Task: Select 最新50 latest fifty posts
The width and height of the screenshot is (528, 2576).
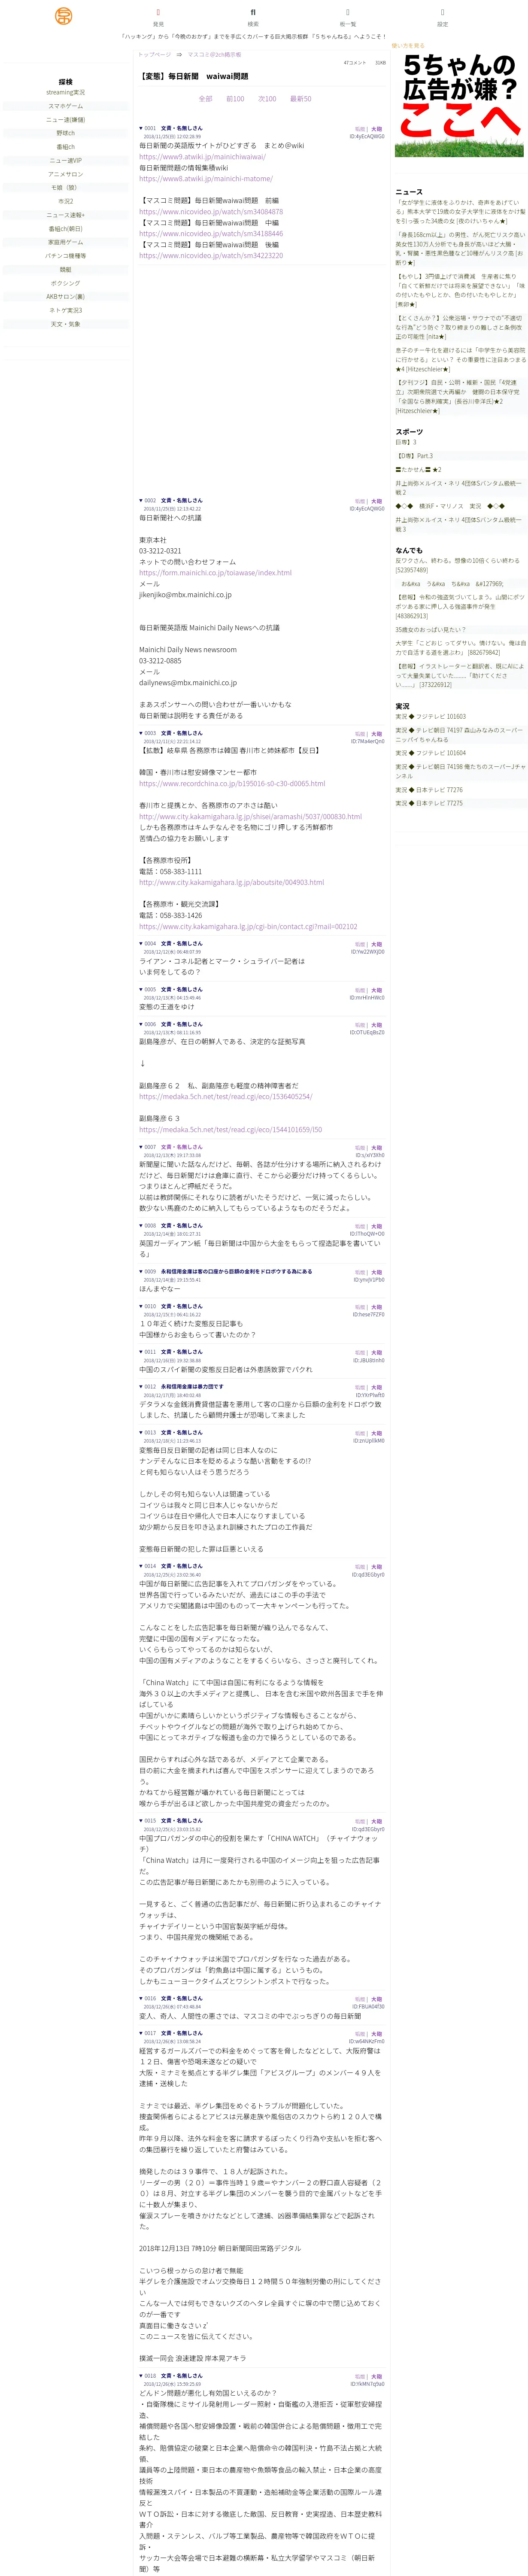Action: pyautogui.click(x=300, y=99)
